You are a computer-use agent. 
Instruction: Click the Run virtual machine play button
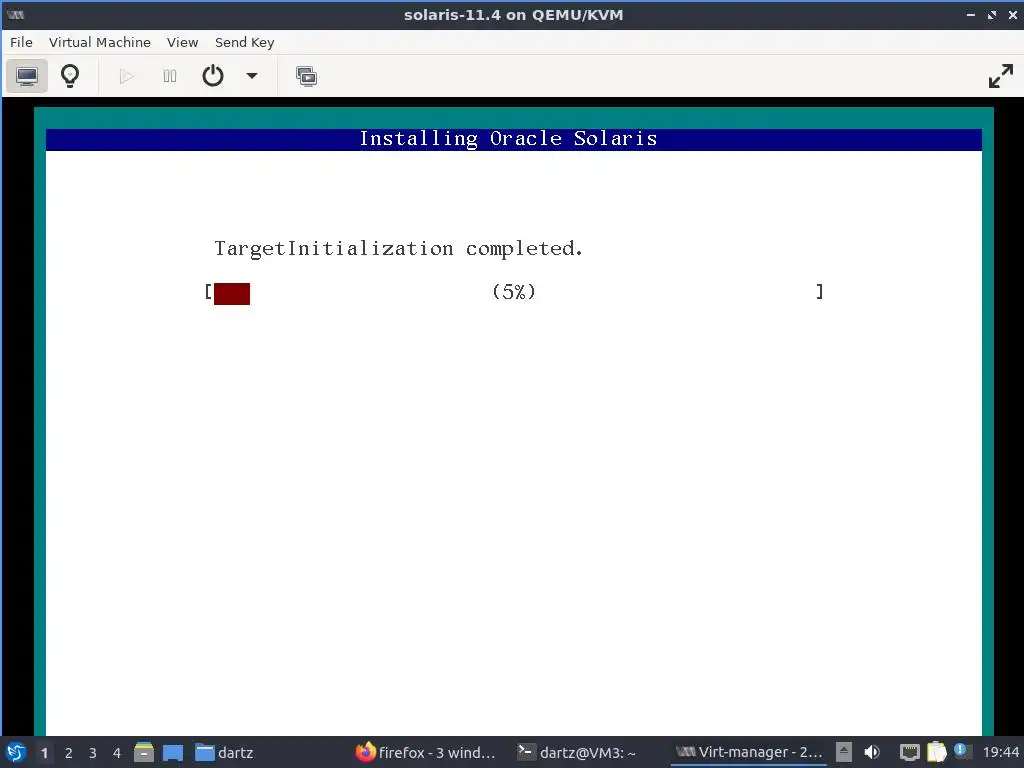[127, 76]
